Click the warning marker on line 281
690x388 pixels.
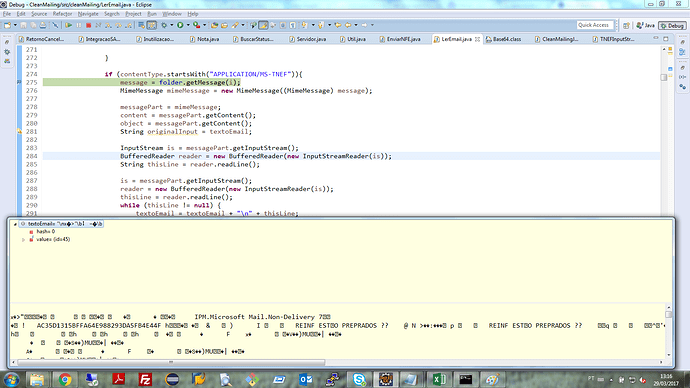(x=19, y=131)
